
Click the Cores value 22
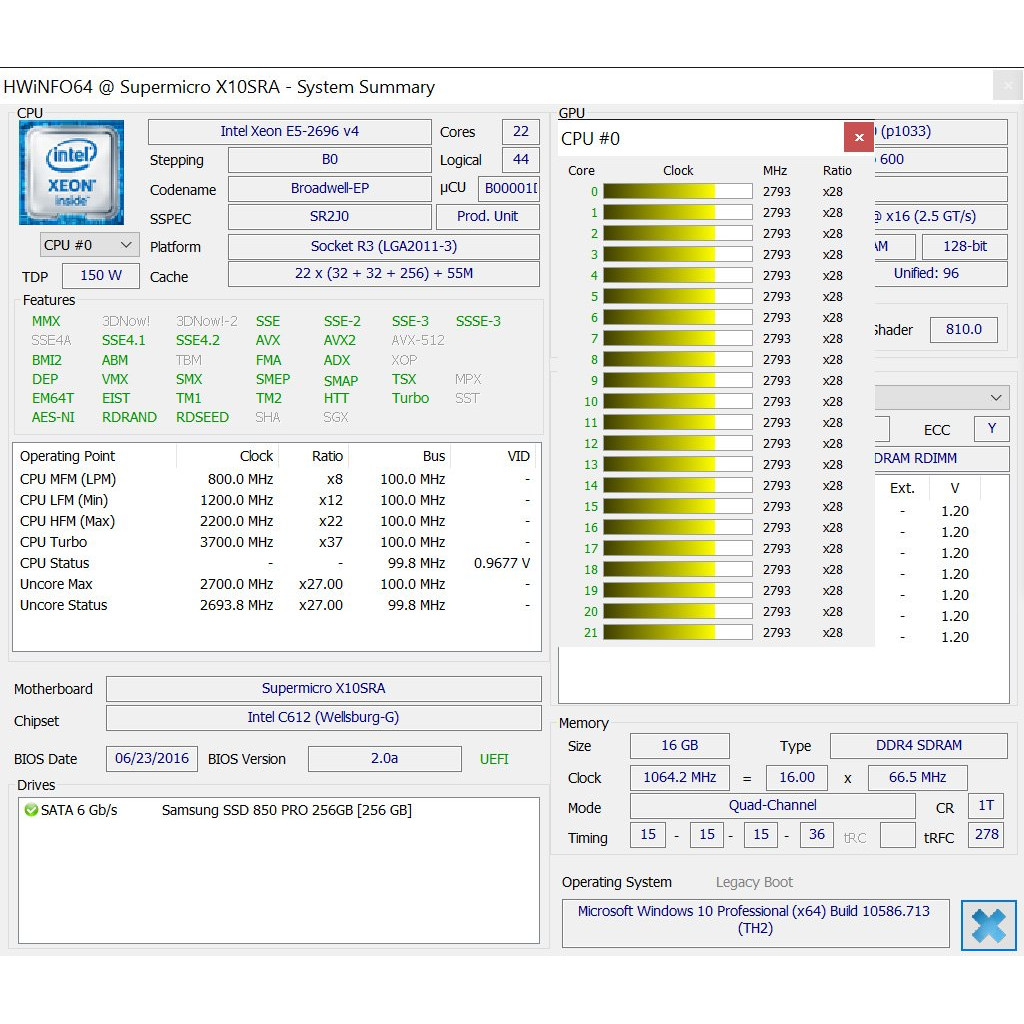tap(520, 131)
